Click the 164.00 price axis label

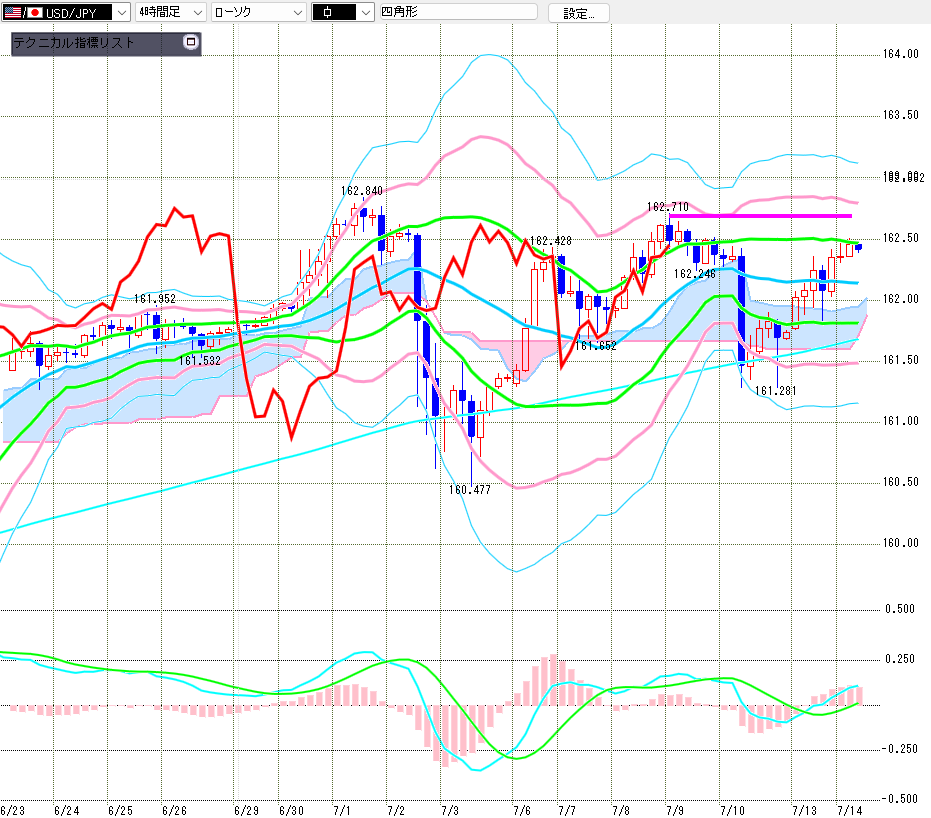(900, 54)
